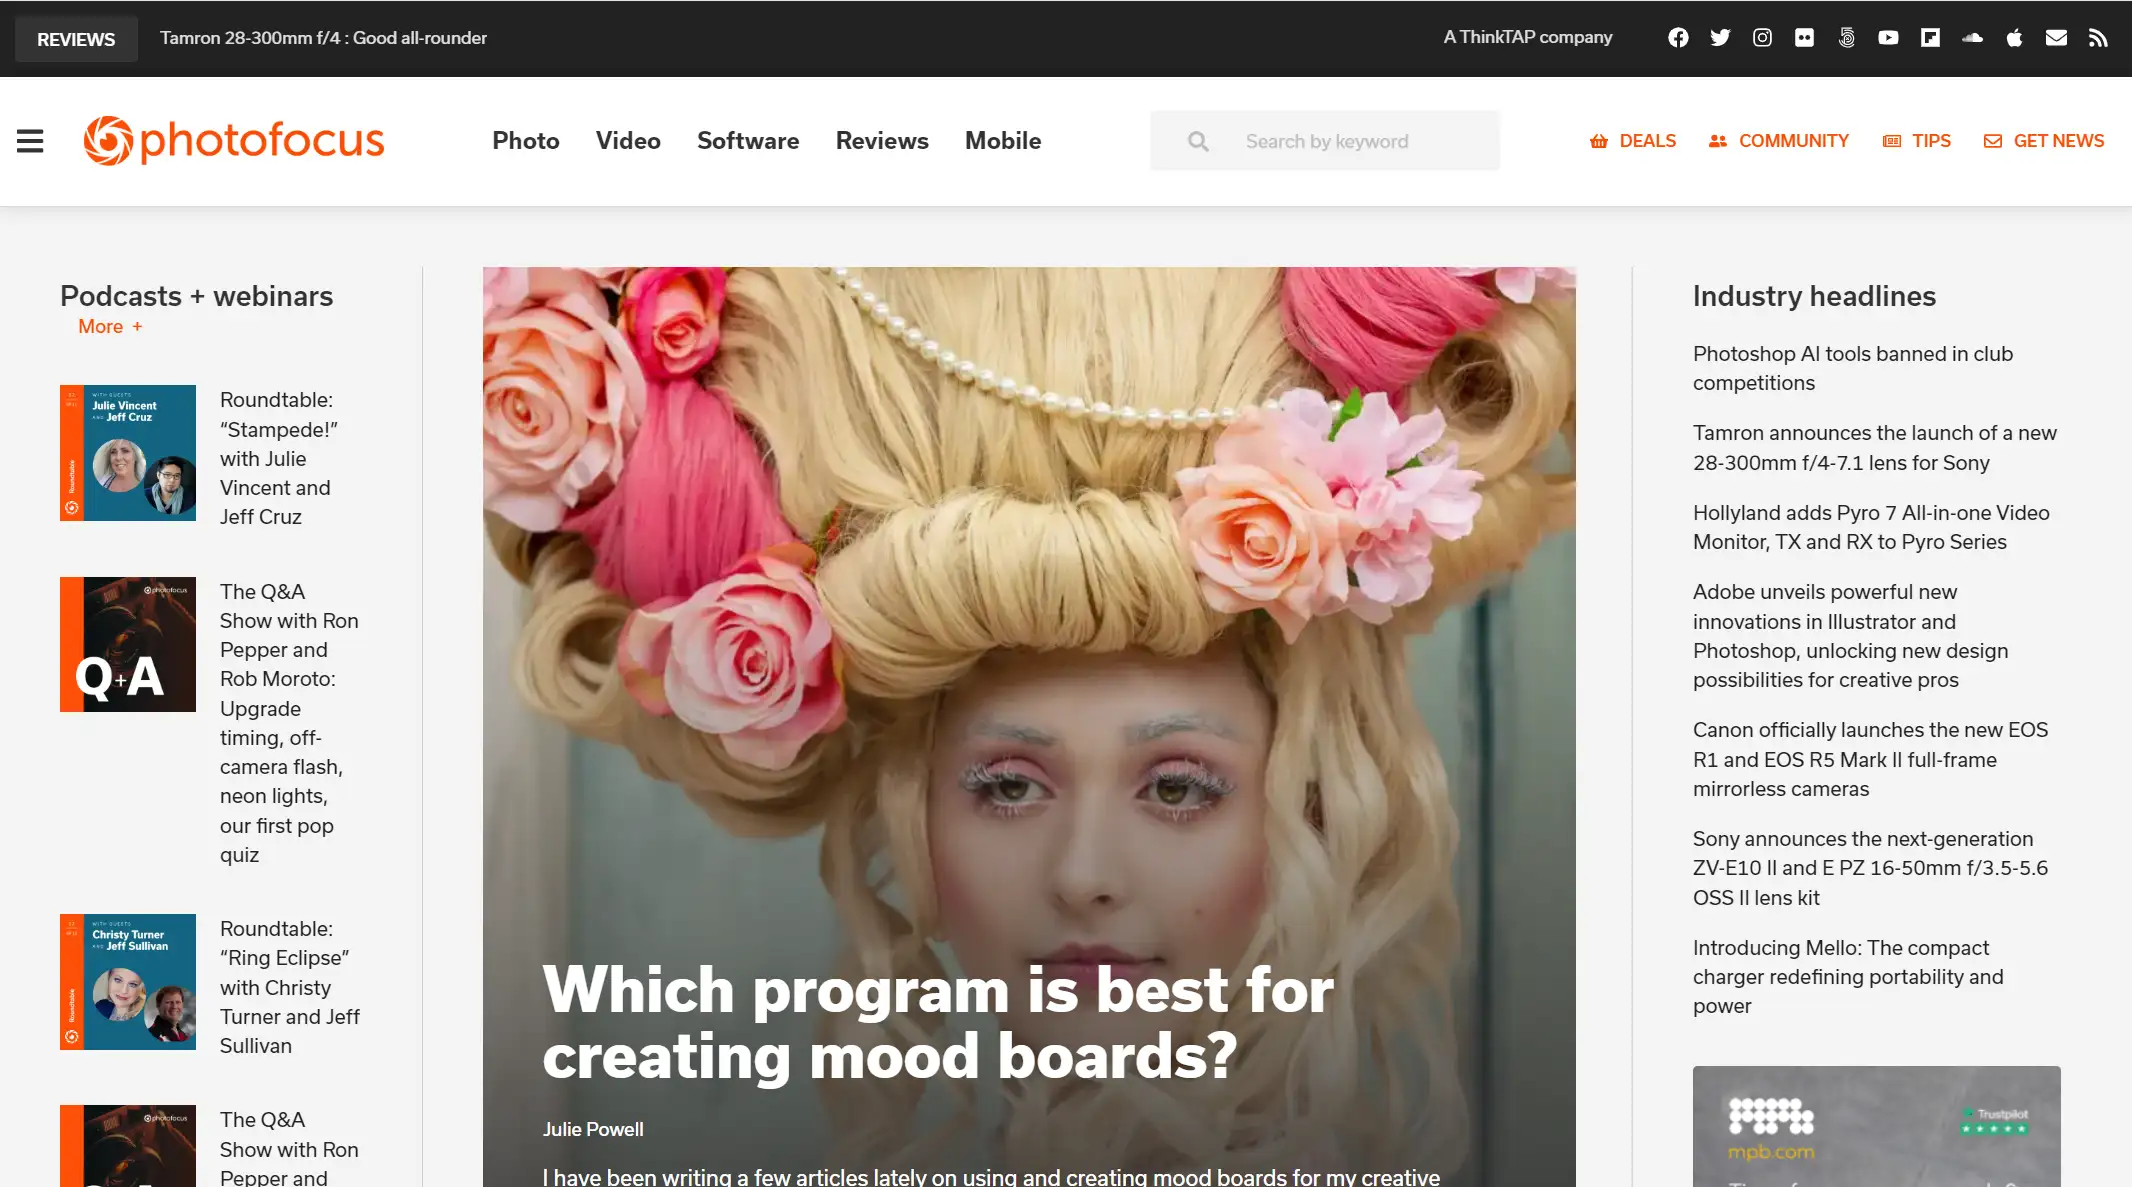Click the REVIEWS label in top bar
Screen dimensions: 2132x1187
tap(76, 39)
